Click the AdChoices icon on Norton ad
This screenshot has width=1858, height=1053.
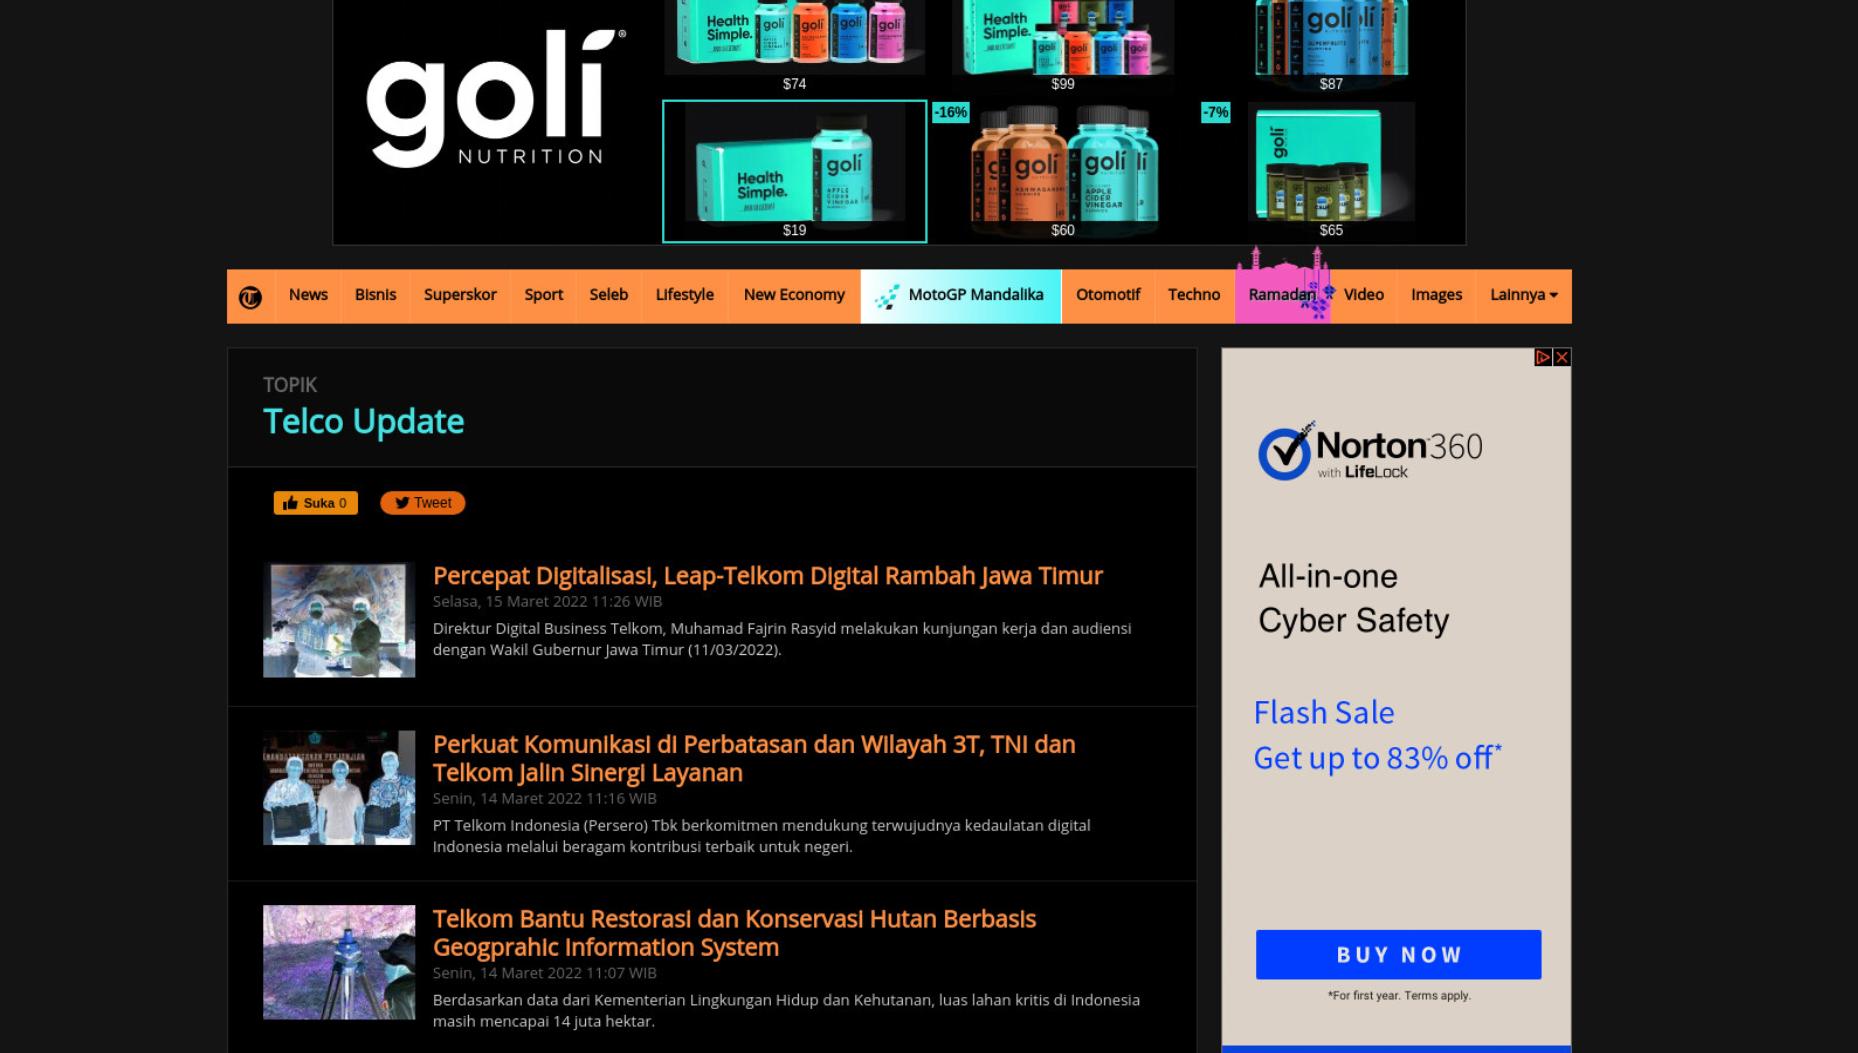[x=1543, y=358]
